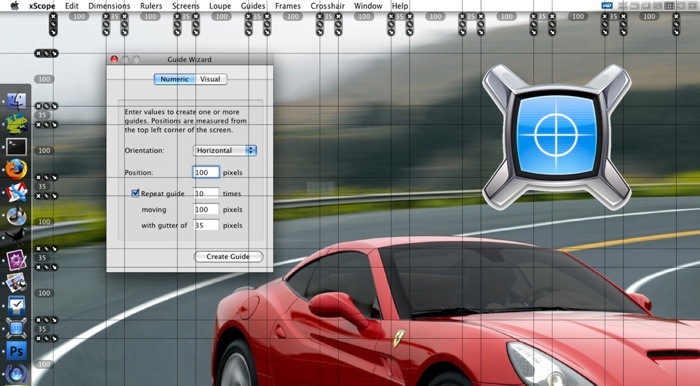Click the Create Guide button
The height and width of the screenshot is (386, 700).
(x=228, y=257)
